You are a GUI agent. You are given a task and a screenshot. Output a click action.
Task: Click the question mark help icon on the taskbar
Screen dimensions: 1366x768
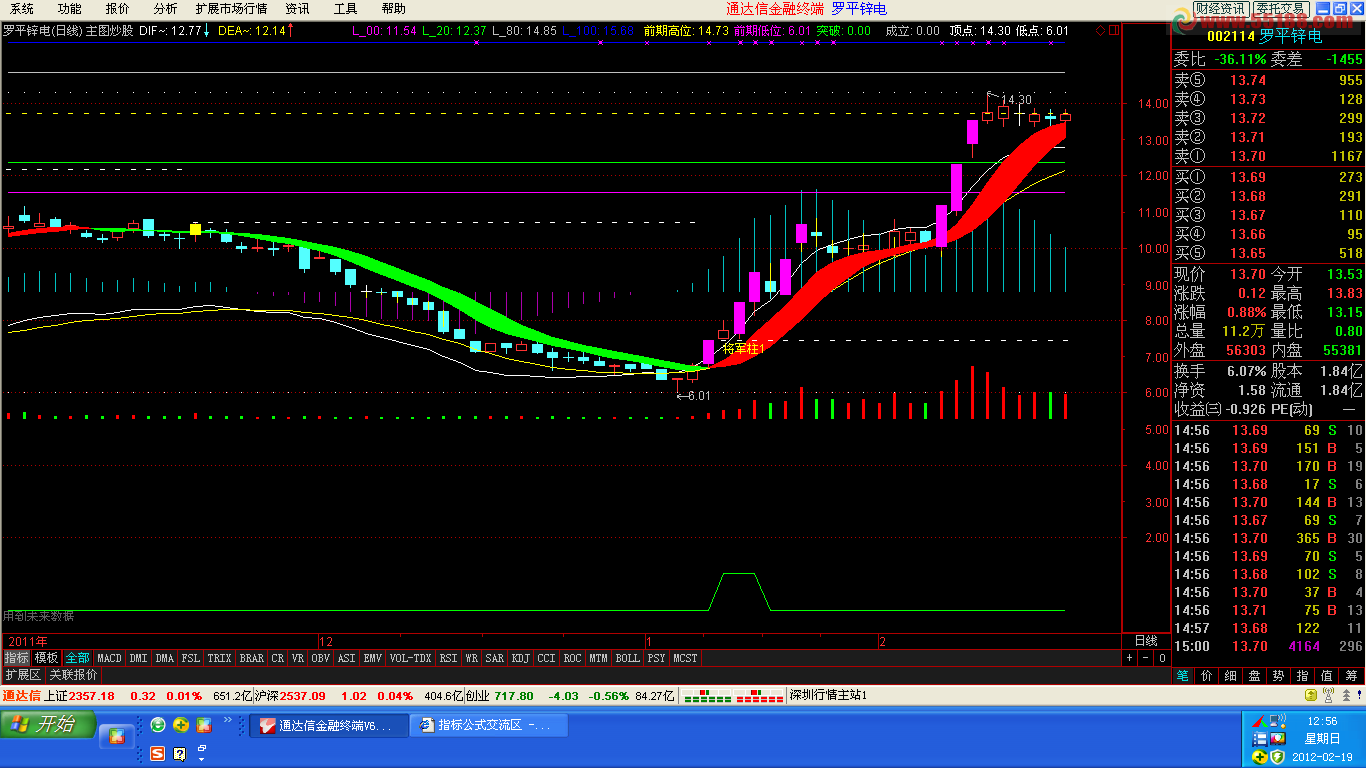(180, 753)
